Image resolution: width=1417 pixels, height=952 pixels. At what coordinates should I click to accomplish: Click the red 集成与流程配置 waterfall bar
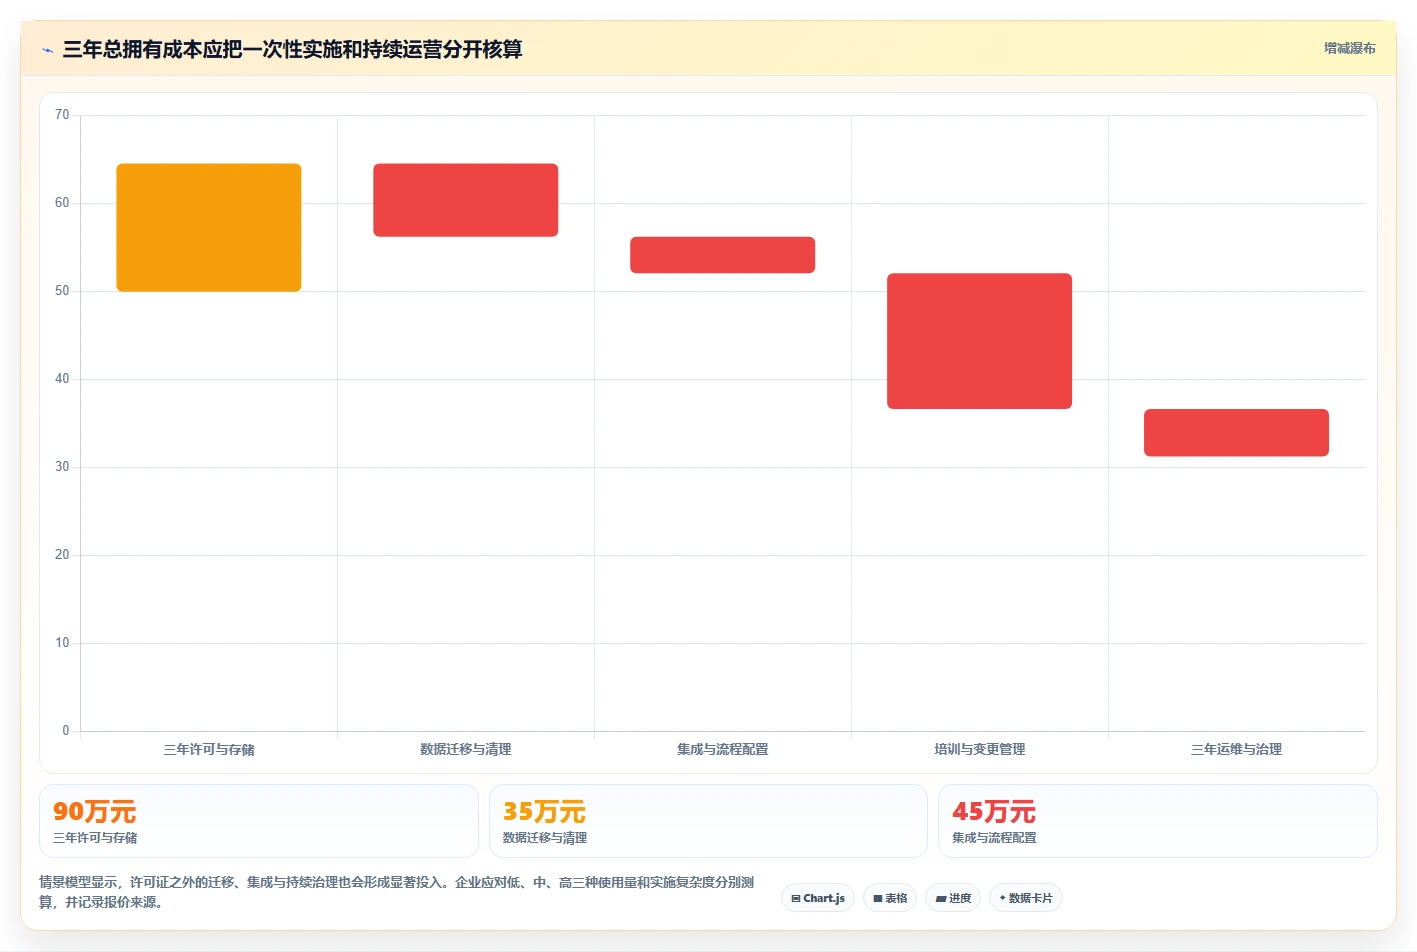(x=723, y=255)
